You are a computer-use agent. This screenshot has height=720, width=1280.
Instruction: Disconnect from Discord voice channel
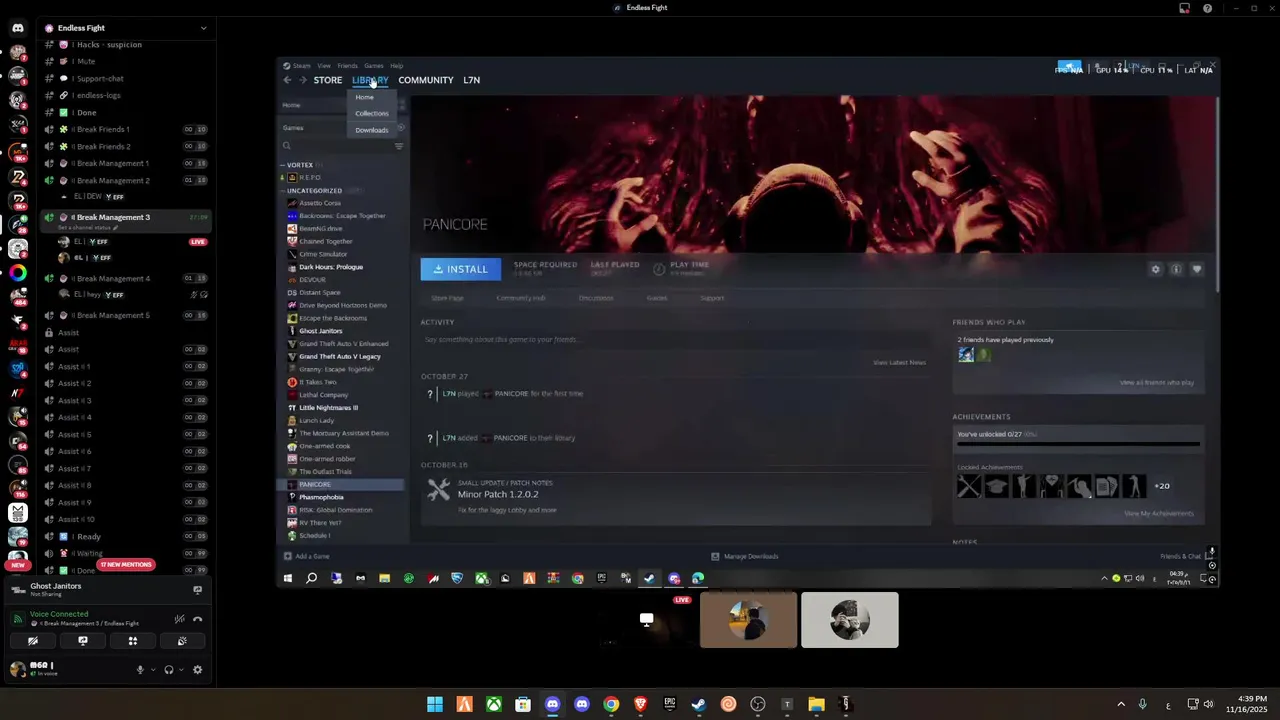[197, 619]
